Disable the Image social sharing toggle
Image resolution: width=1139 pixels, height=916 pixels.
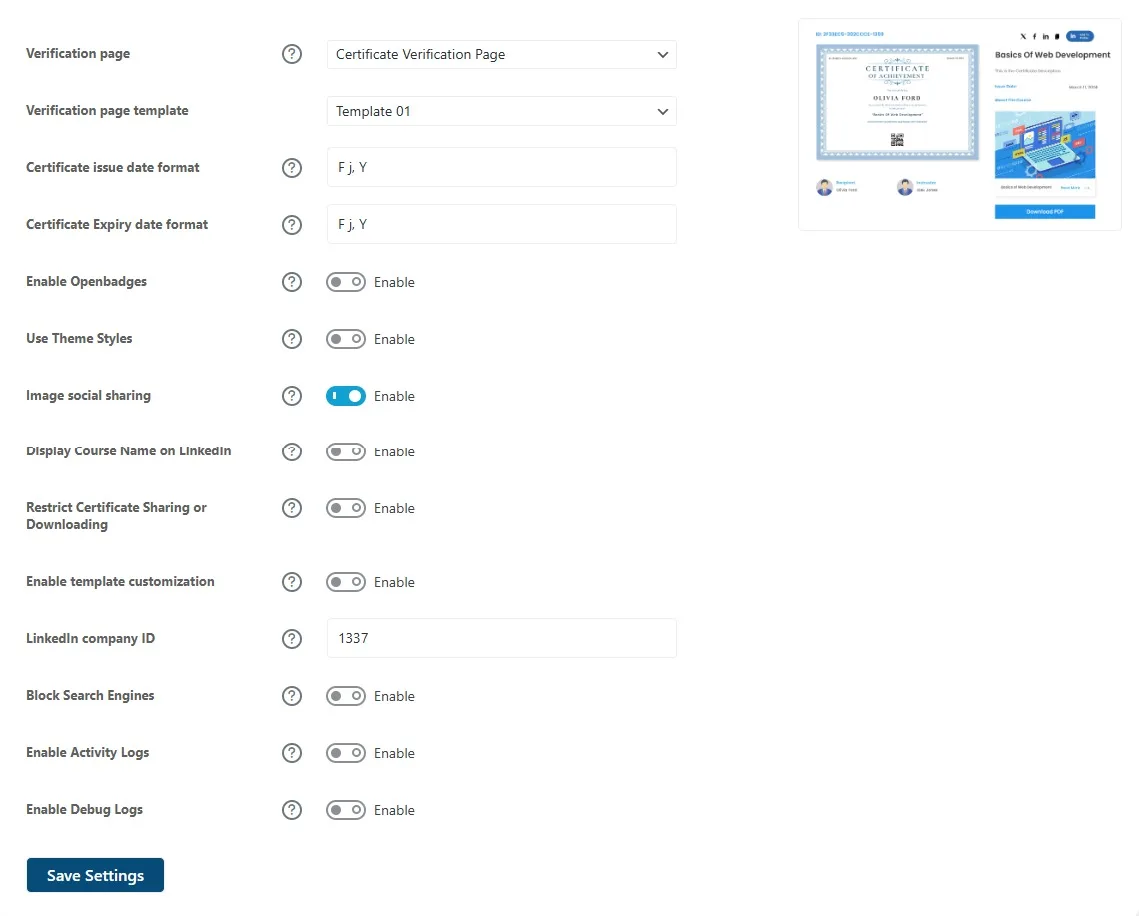pyautogui.click(x=345, y=396)
